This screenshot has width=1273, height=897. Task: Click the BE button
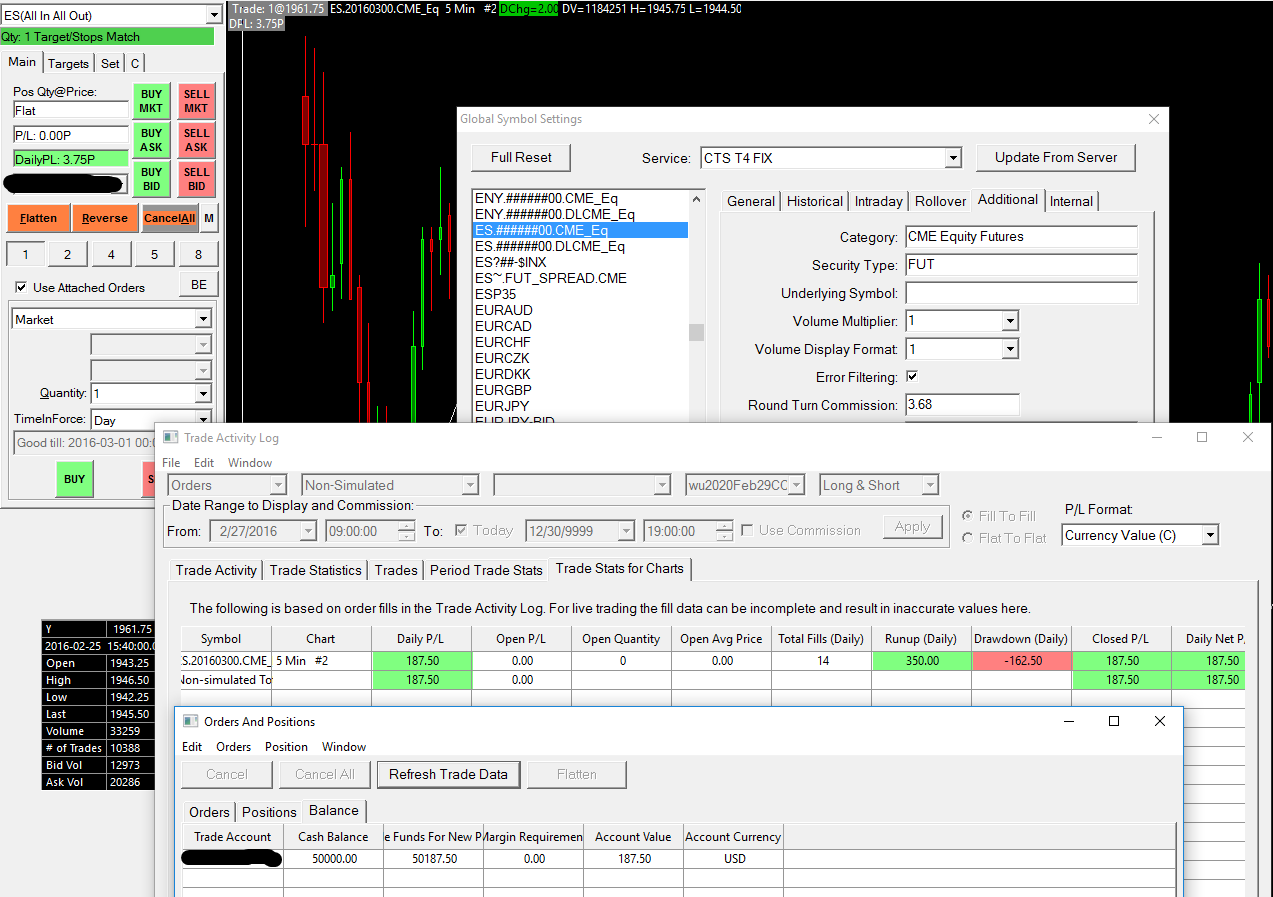(199, 285)
